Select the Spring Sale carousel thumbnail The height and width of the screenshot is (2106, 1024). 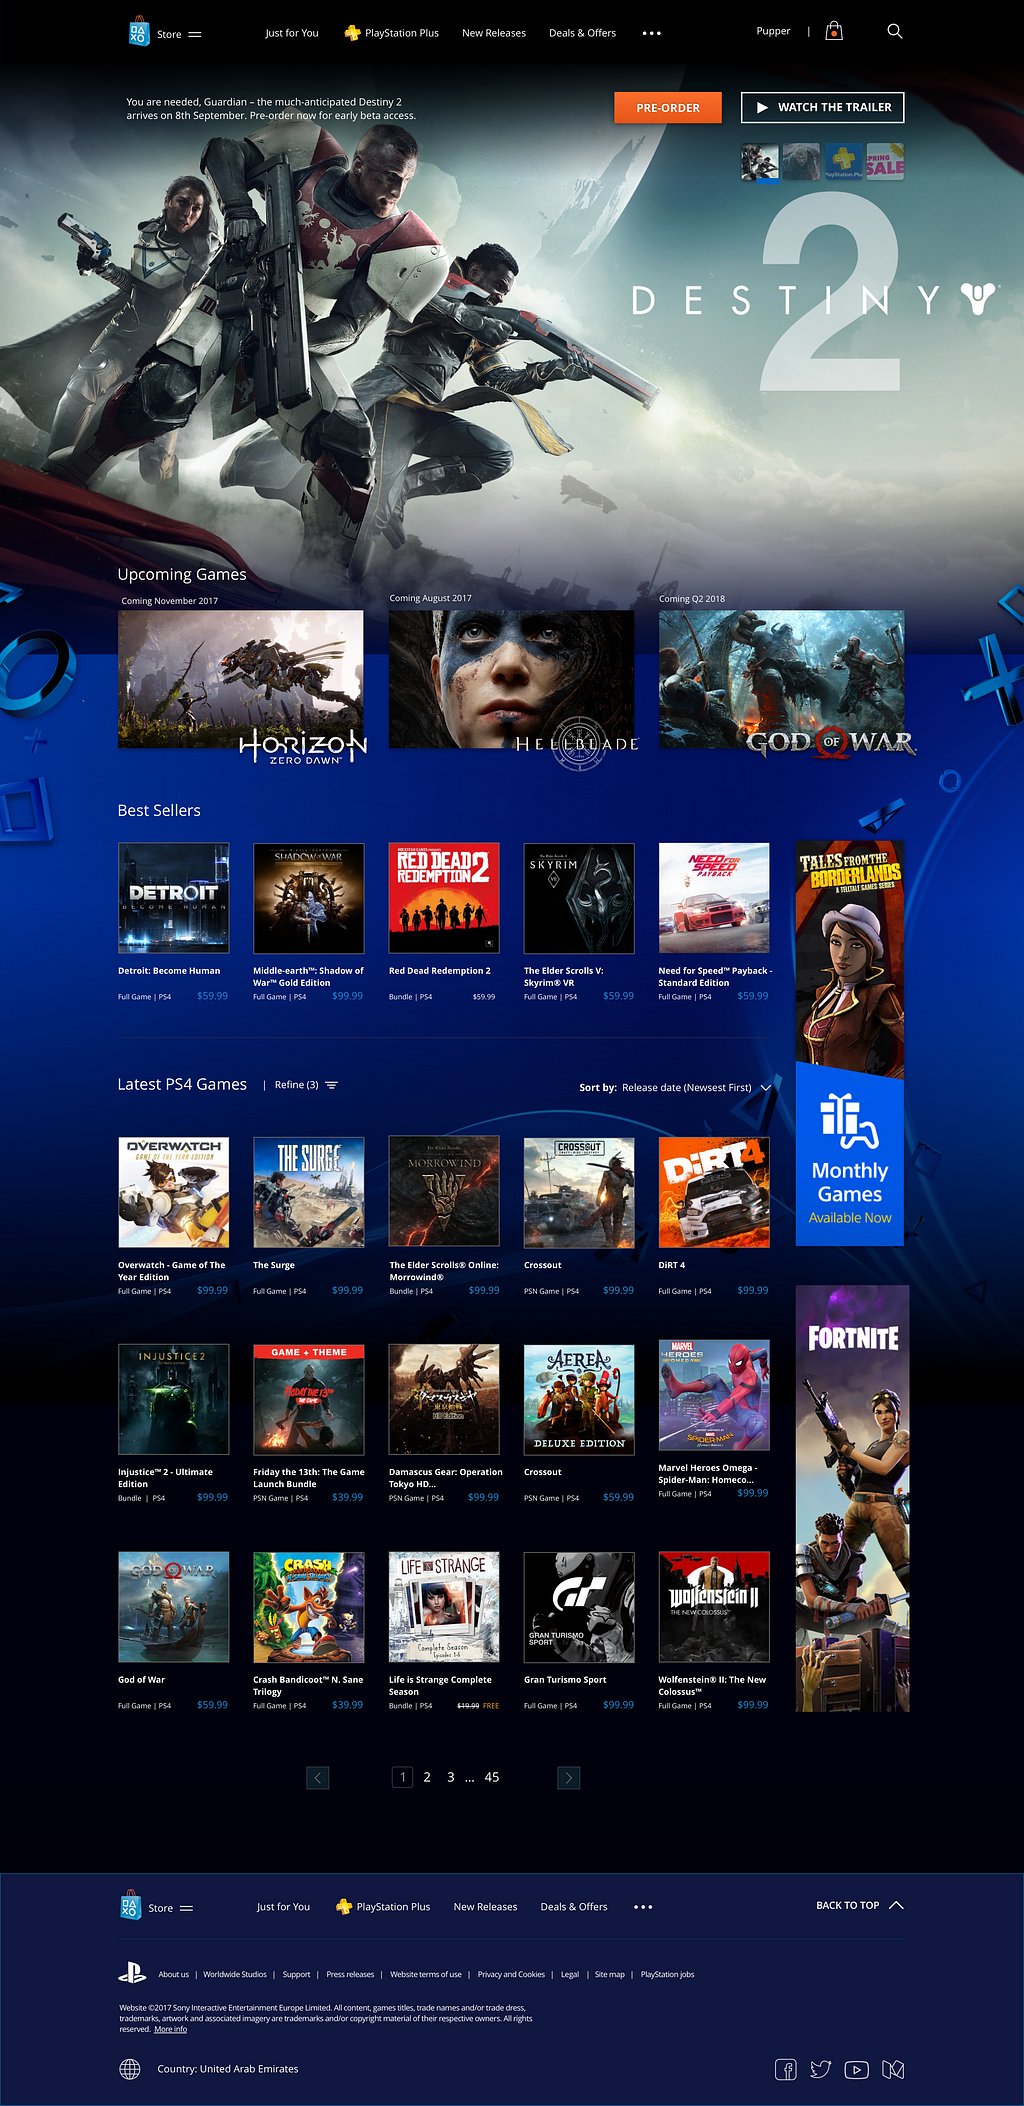[x=885, y=161]
